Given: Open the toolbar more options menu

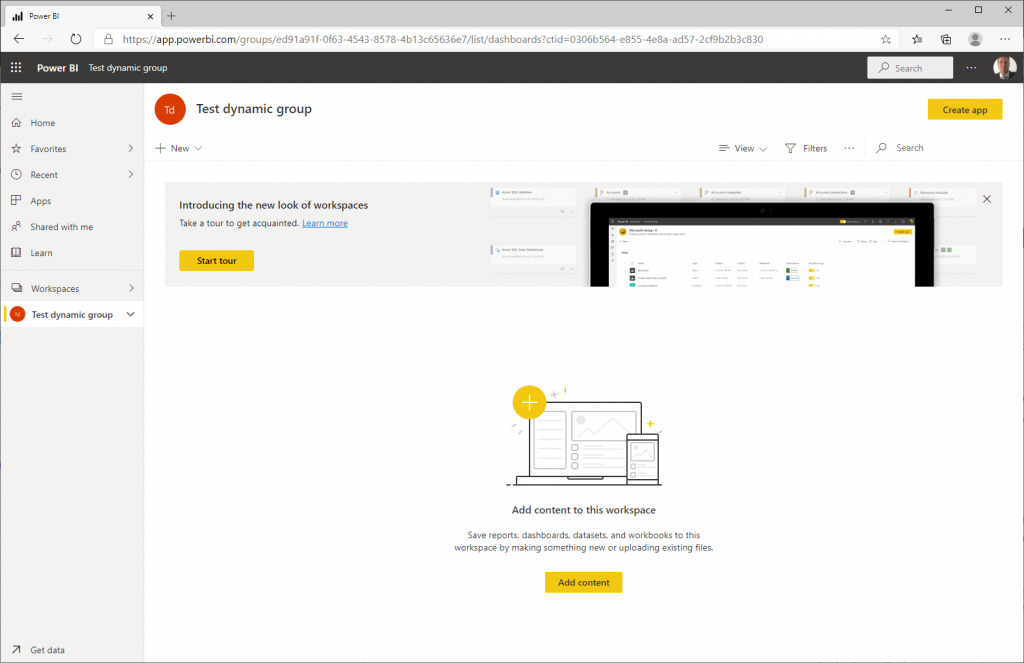Looking at the screenshot, I should [x=849, y=147].
